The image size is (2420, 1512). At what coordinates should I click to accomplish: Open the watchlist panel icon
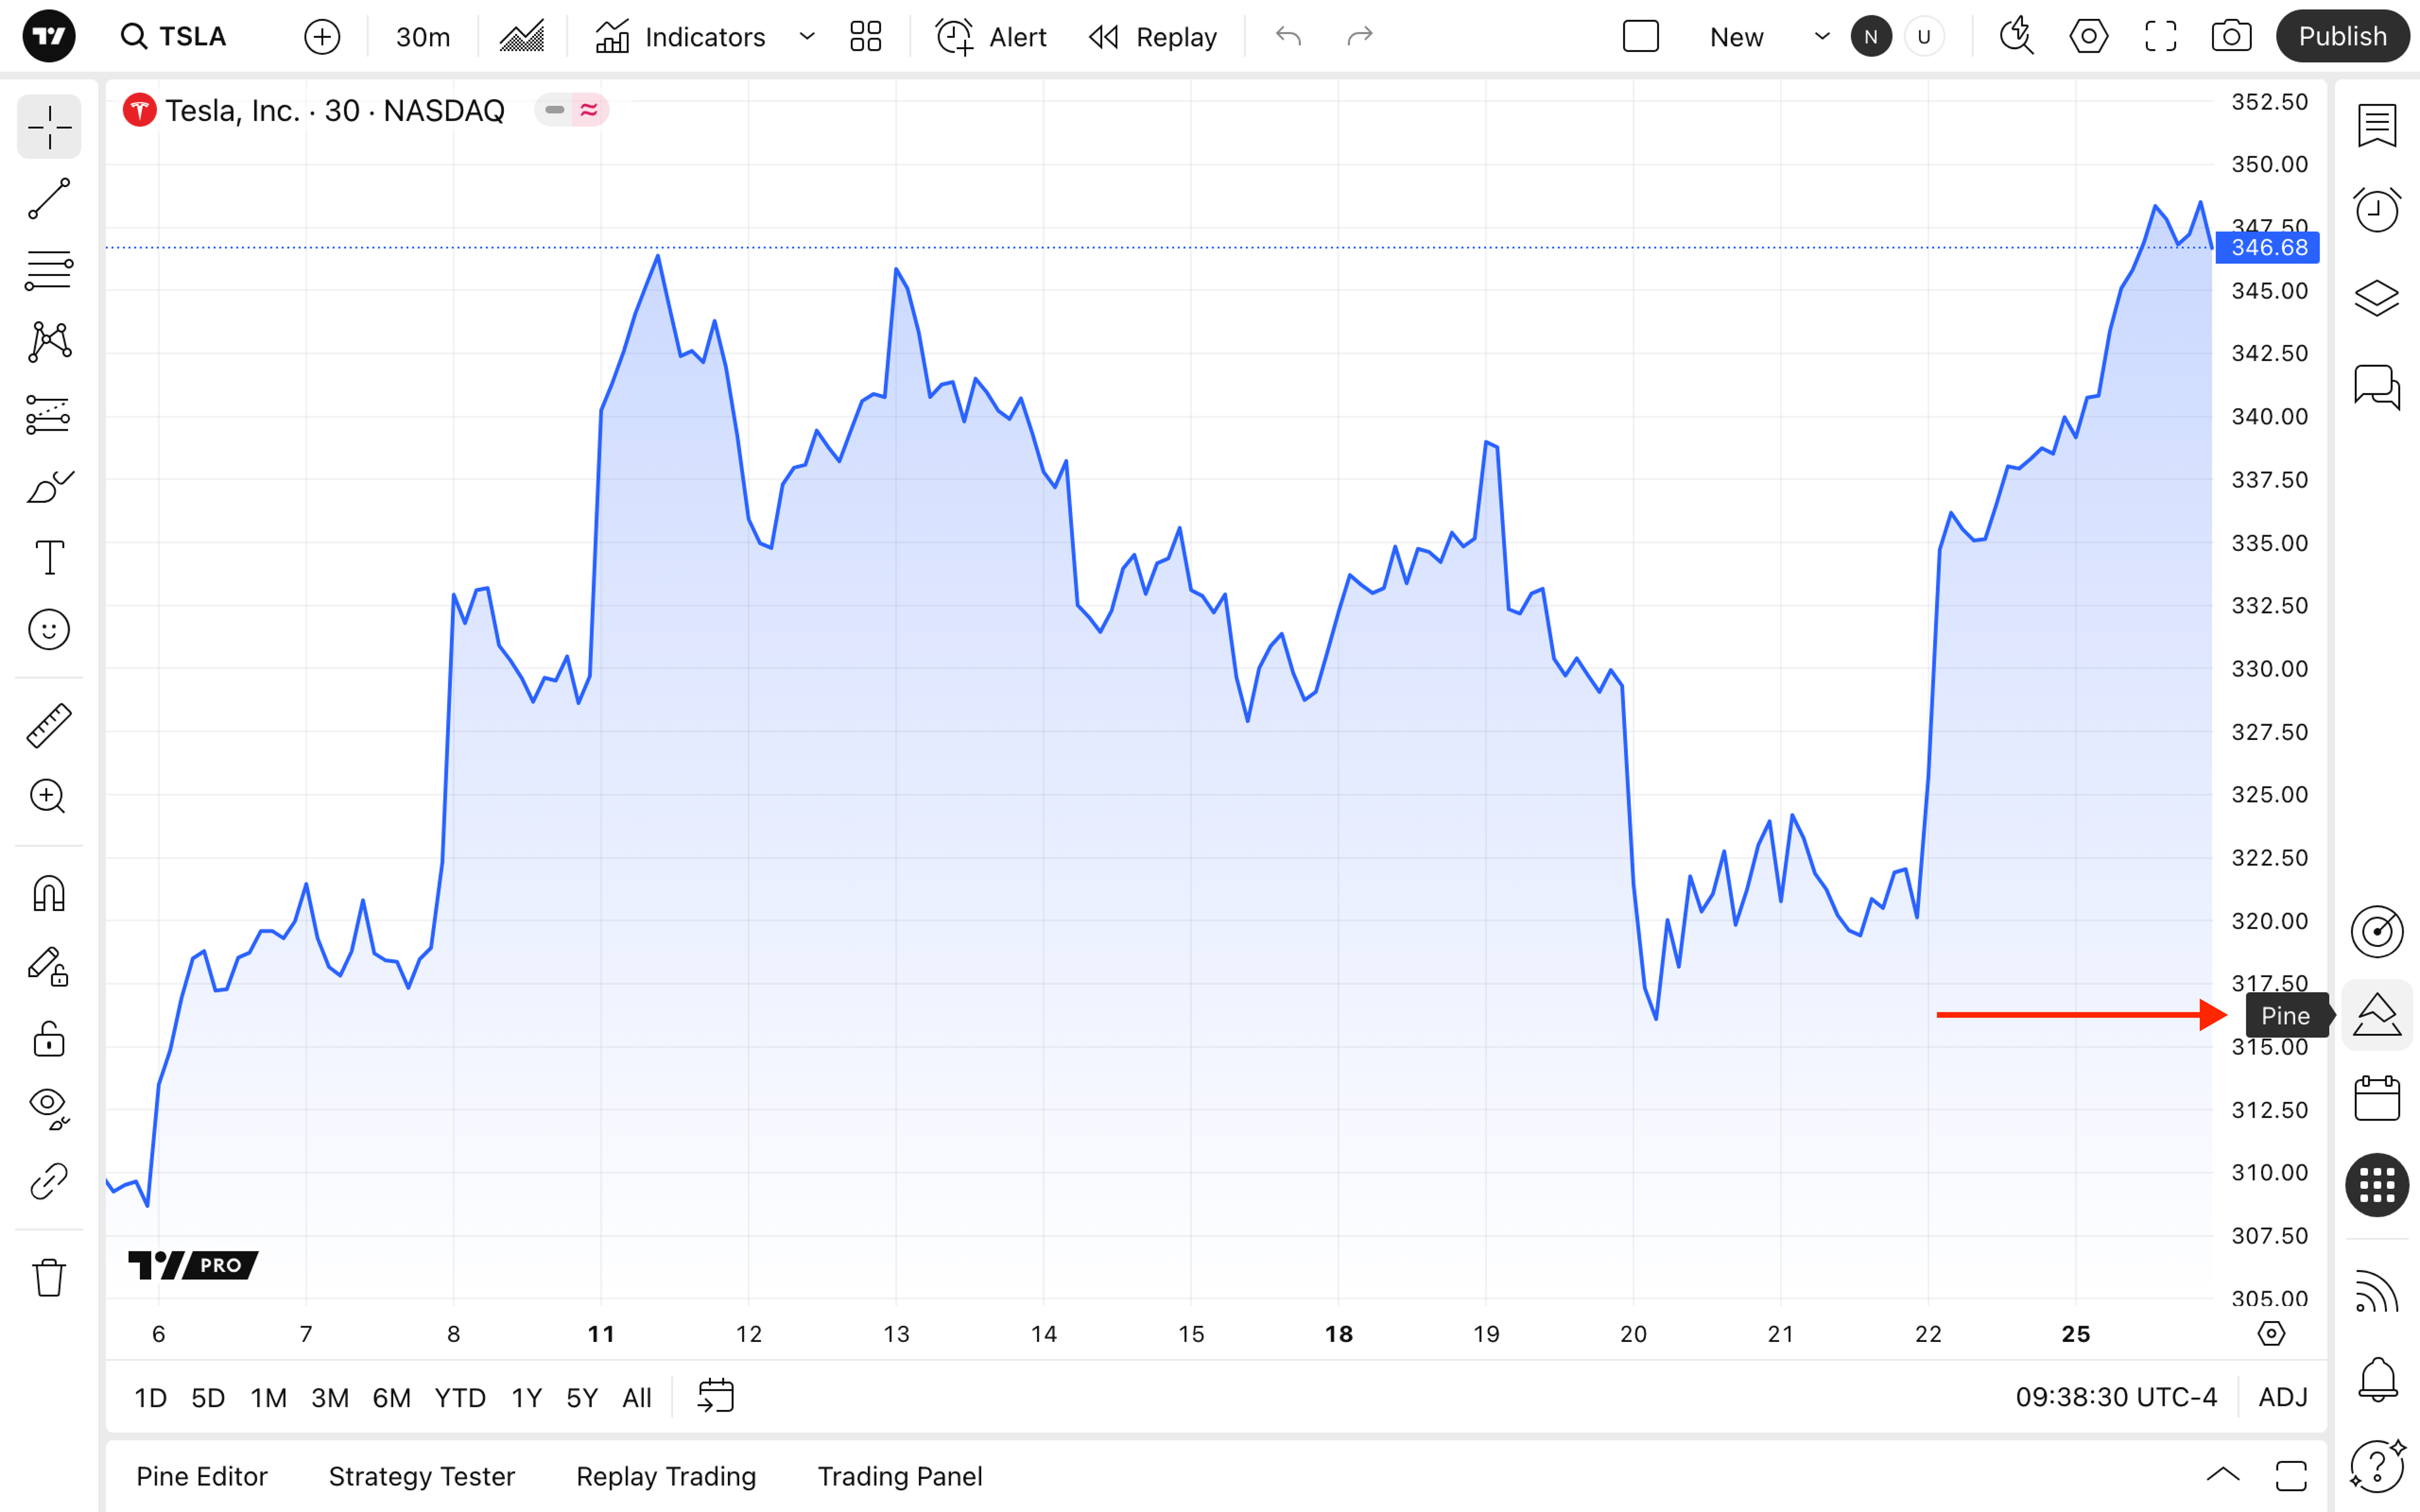2376,126
